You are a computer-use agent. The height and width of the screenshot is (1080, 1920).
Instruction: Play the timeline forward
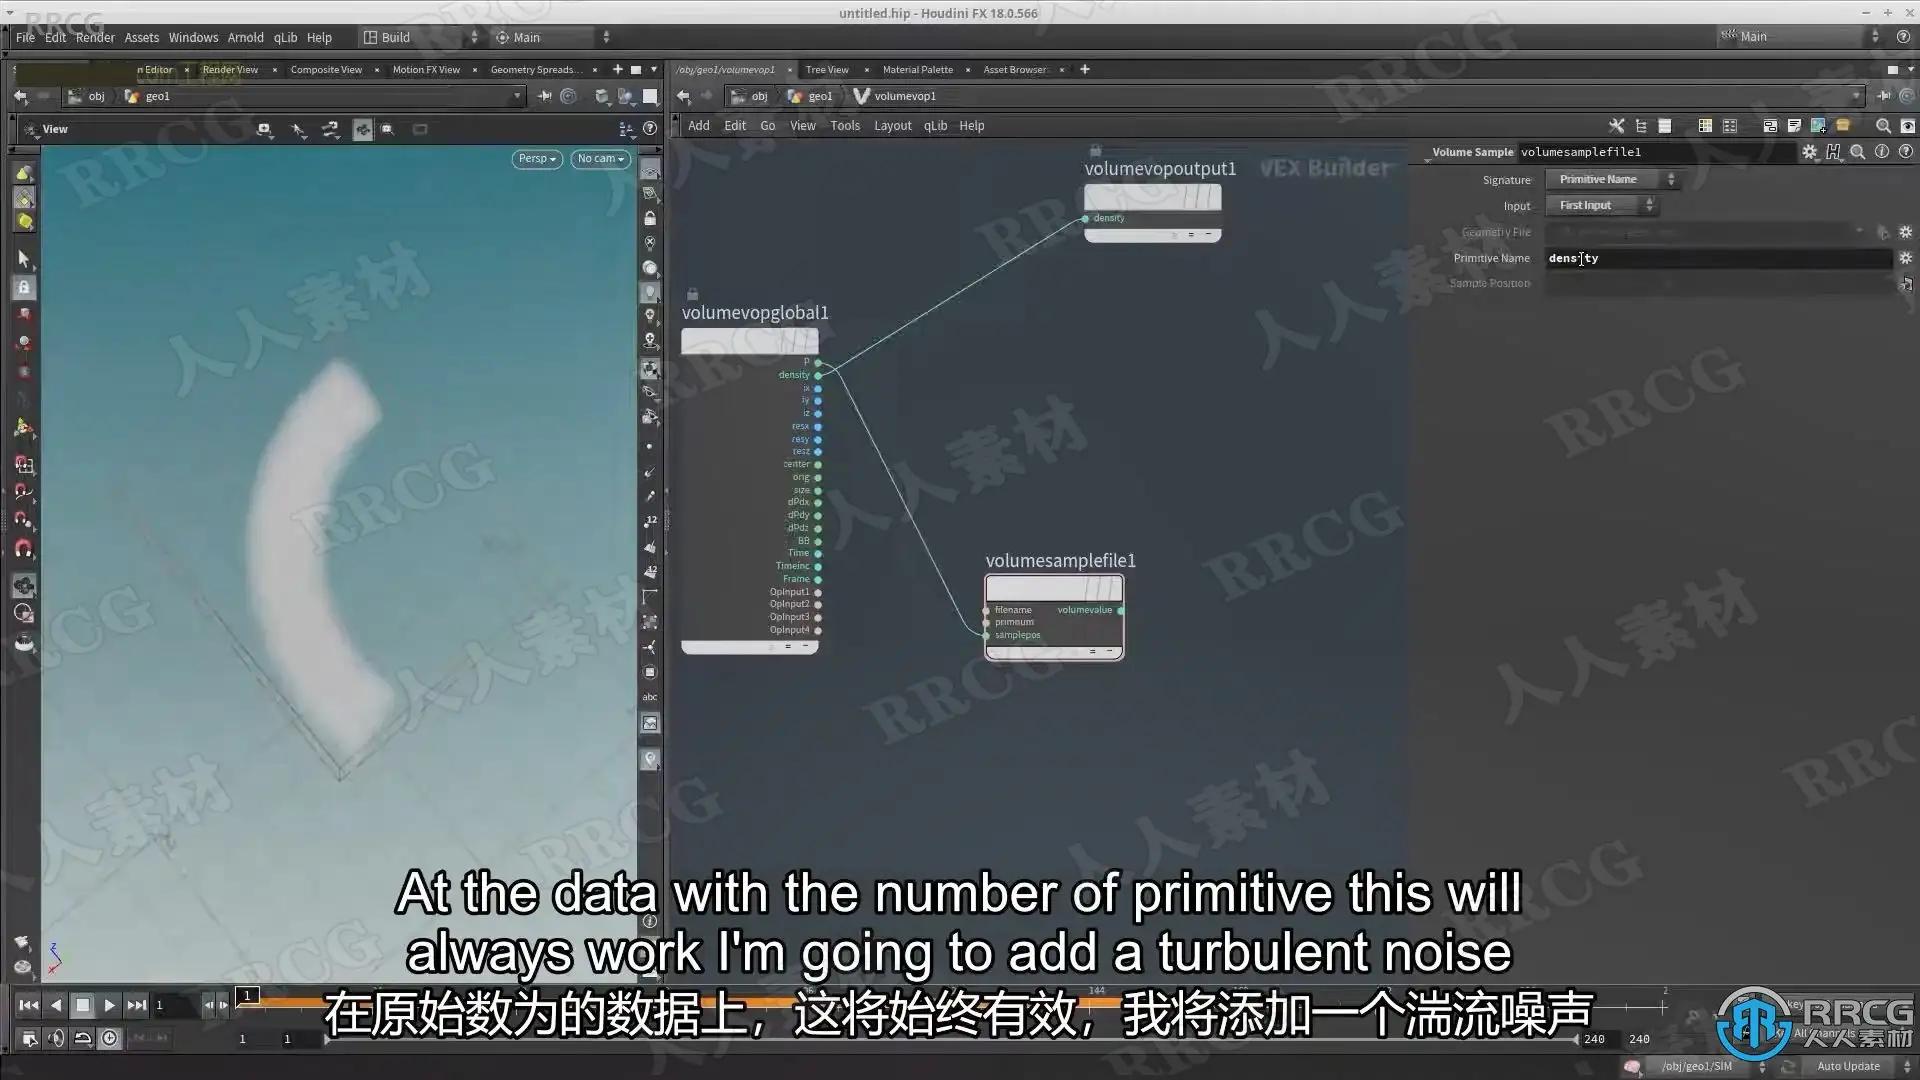[x=110, y=1005]
